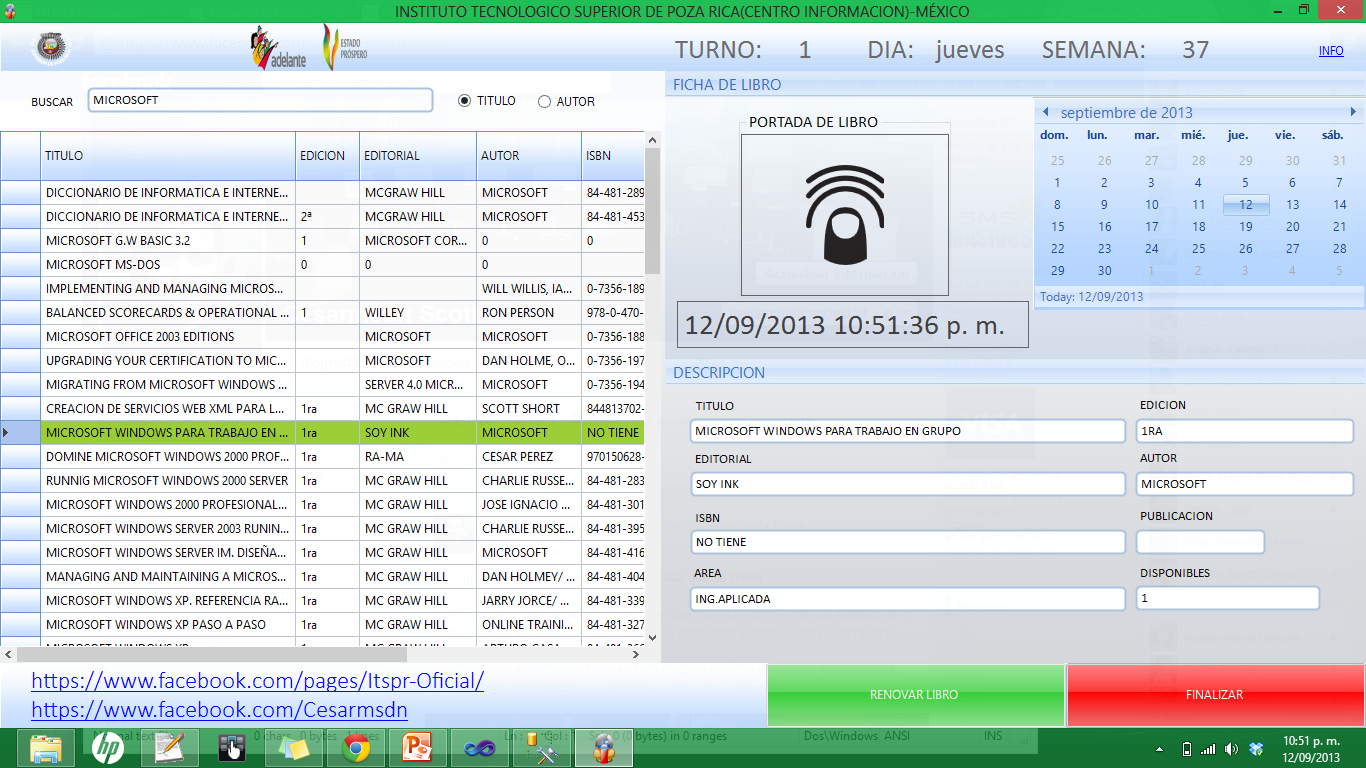Click 'RON PERSON' author cell

(x=529, y=313)
